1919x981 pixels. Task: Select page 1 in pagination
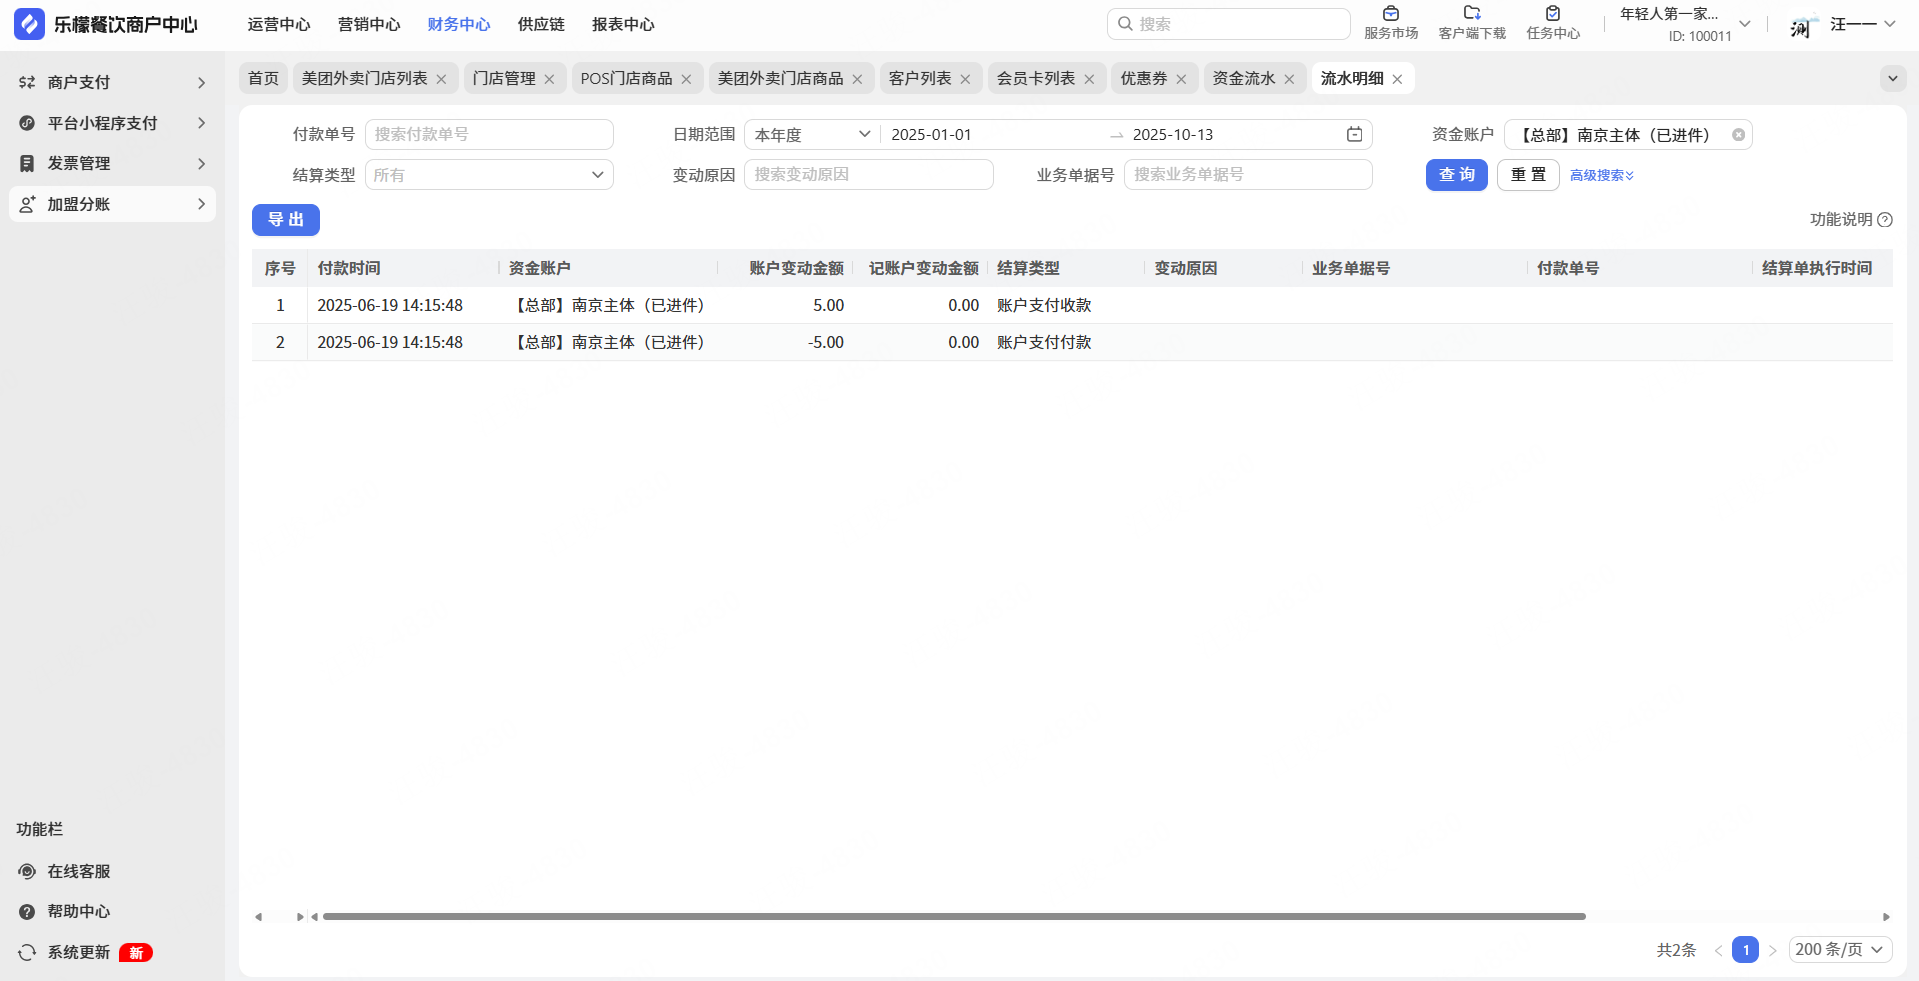tap(1745, 950)
